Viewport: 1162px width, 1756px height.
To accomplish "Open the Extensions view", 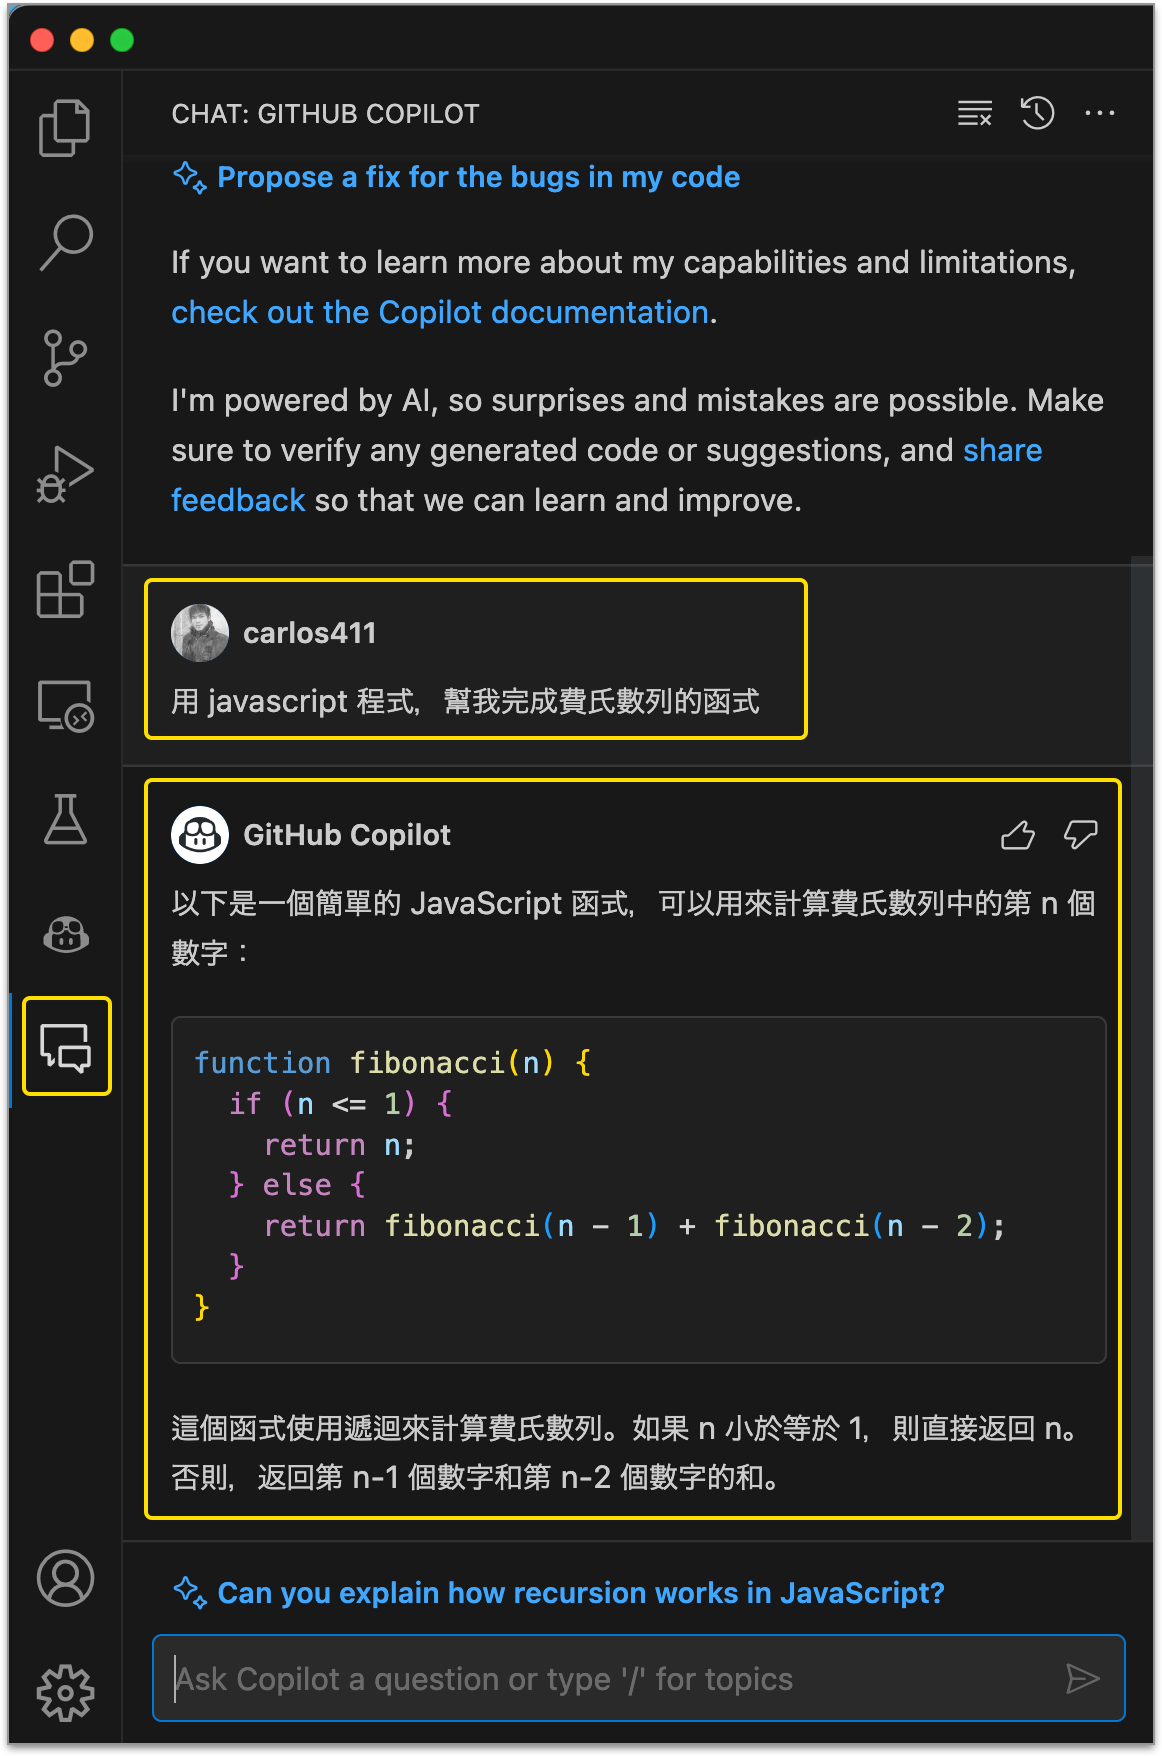I will tap(65, 590).
